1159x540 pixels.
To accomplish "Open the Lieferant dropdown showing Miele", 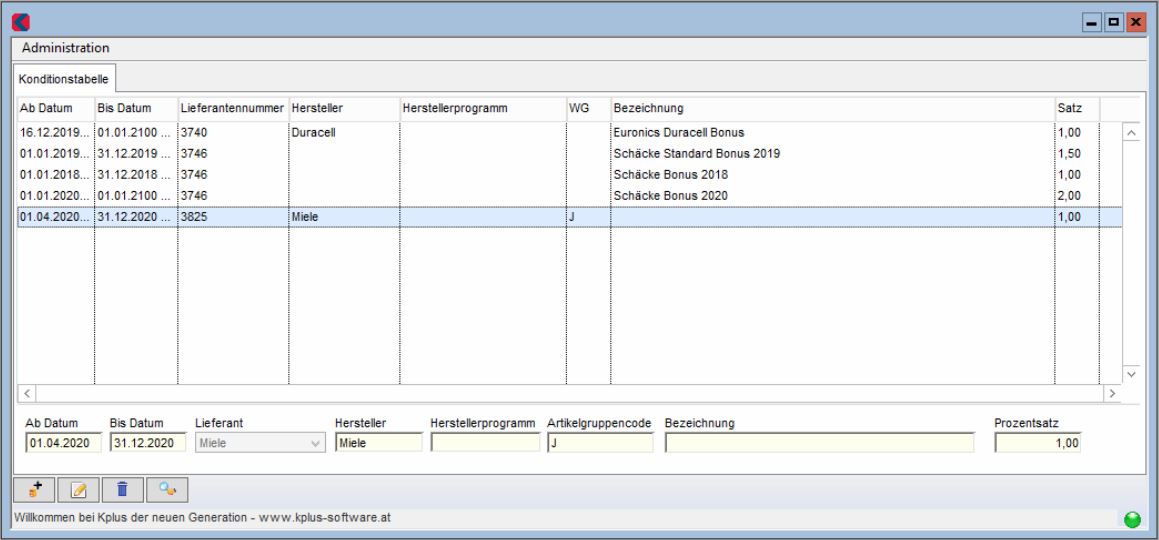I will (x=260, y=443).
